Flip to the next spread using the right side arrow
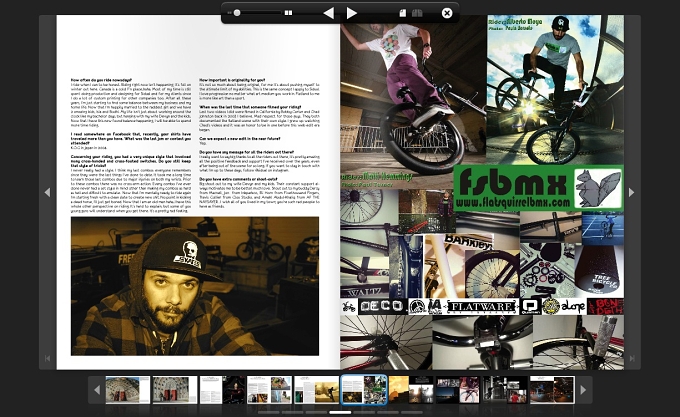This screenshot has height=417, width=680. [x=631, y=192]
